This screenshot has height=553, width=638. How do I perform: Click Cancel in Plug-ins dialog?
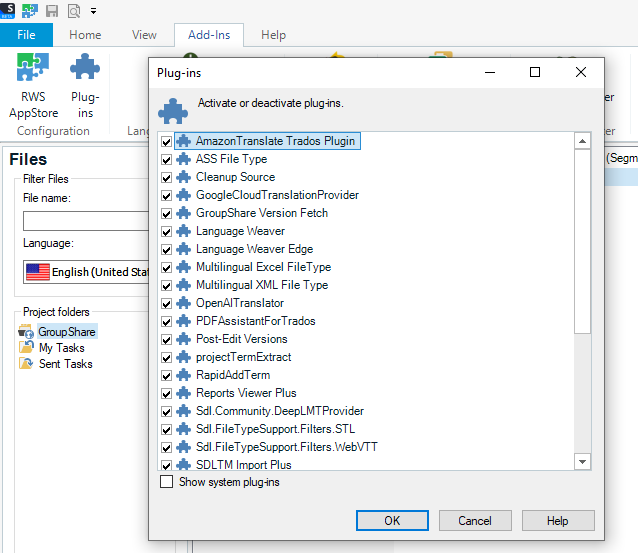(475, 520)
